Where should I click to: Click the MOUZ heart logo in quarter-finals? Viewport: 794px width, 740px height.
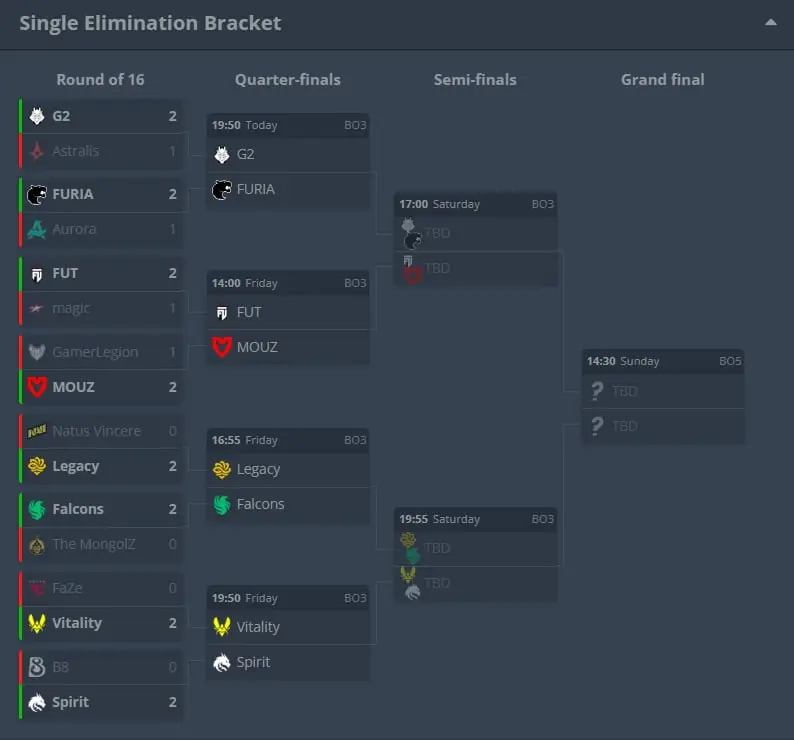[222, 347]
